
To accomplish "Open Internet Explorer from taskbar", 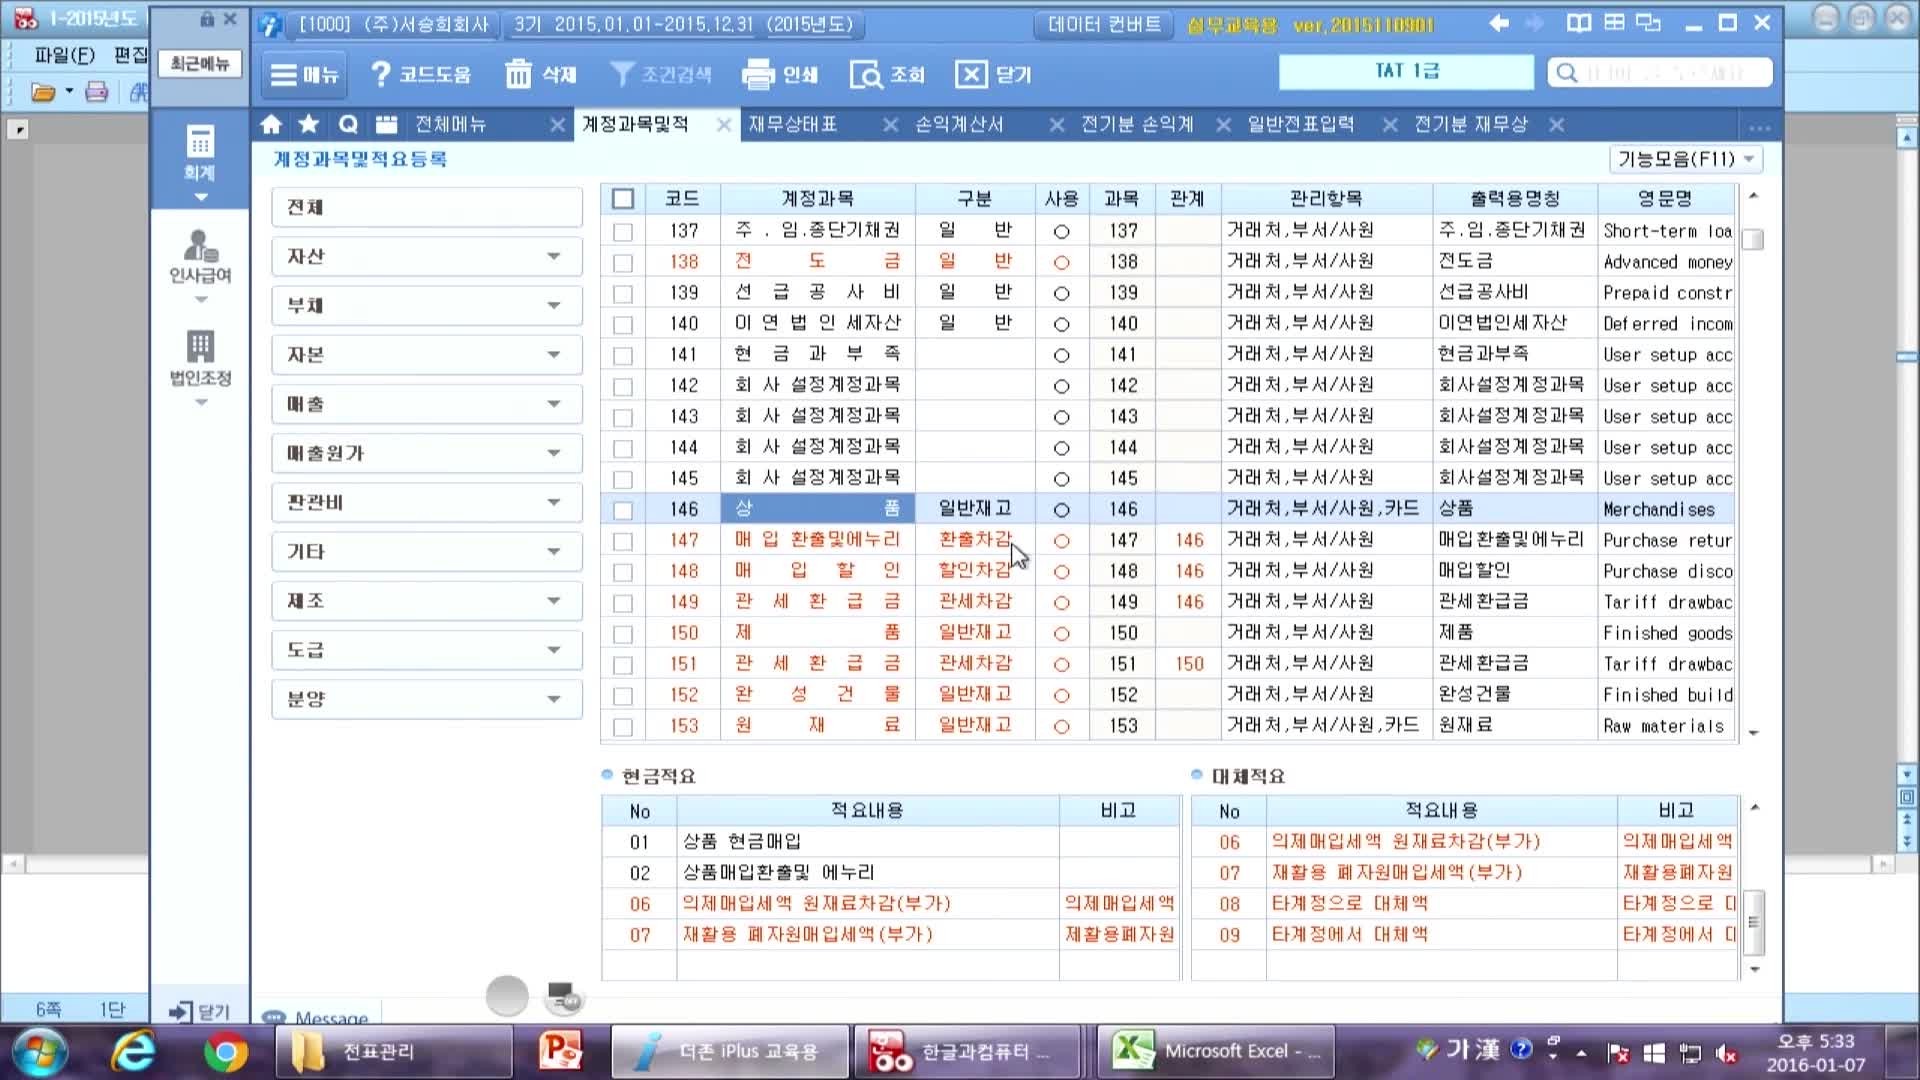I will 133,1051.
